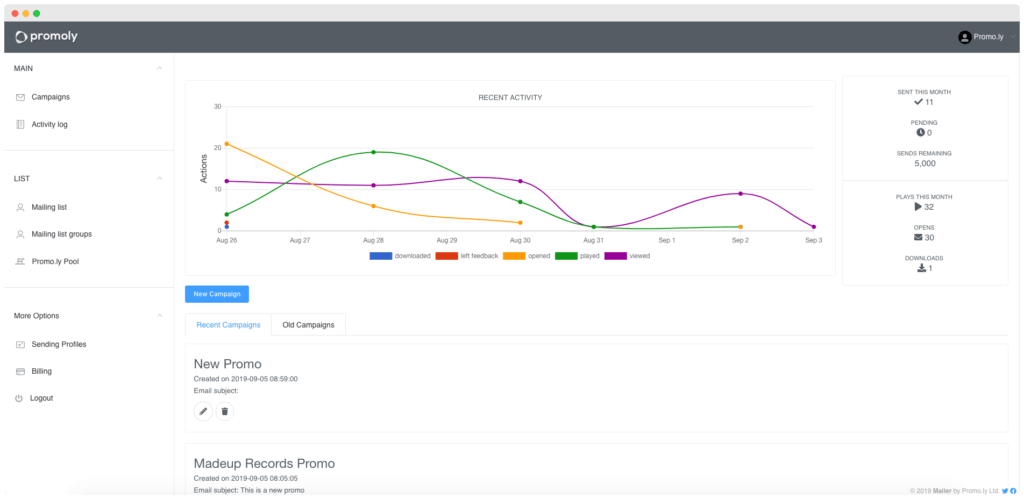Click the Logout power icon
The image size is (1024, 499).
pos(19,398)
